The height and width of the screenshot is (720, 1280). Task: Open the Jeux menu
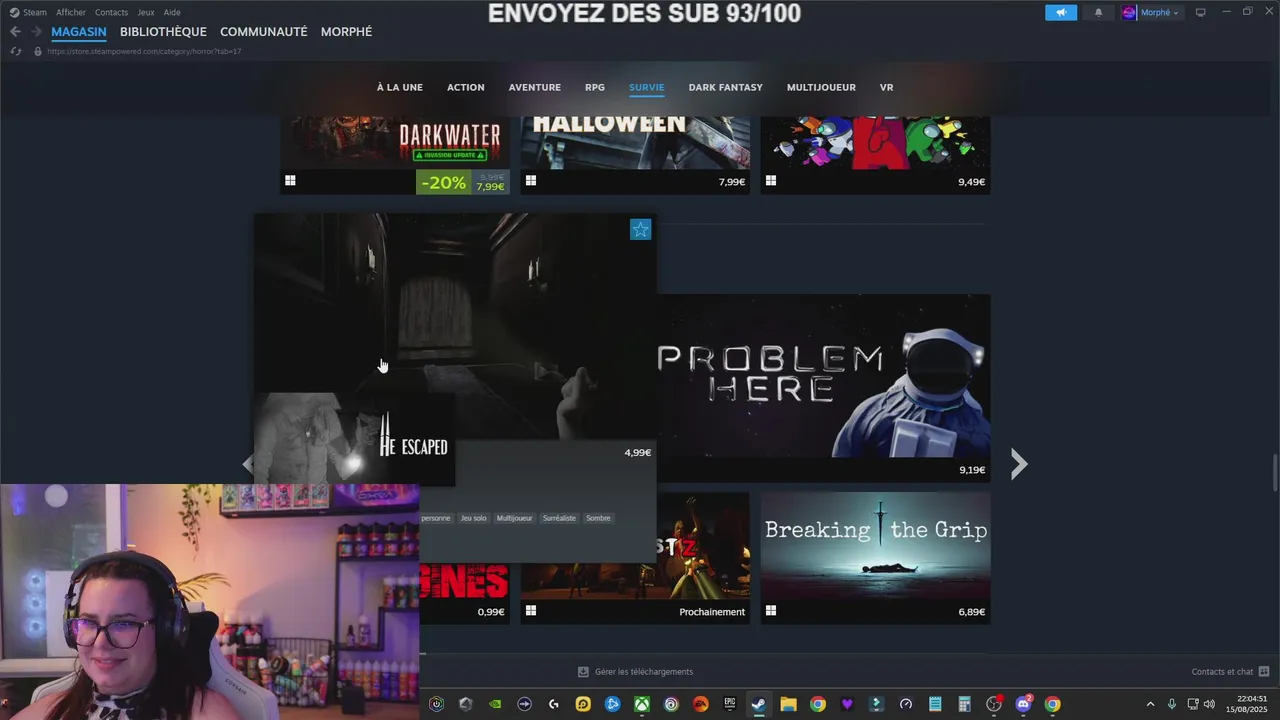[146, 12]
